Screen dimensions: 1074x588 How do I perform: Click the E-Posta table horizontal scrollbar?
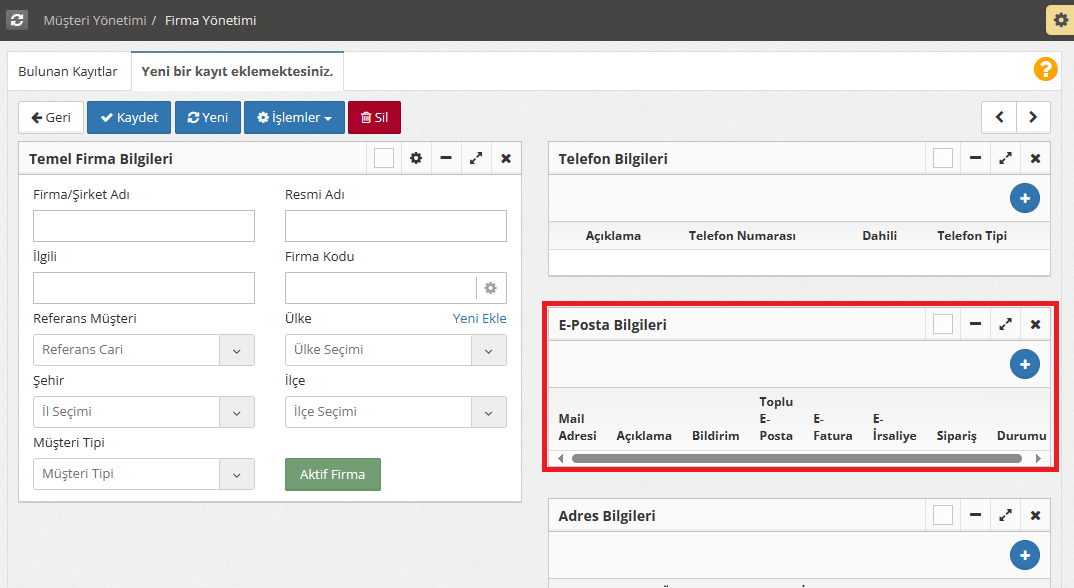[x=796, y=458]
